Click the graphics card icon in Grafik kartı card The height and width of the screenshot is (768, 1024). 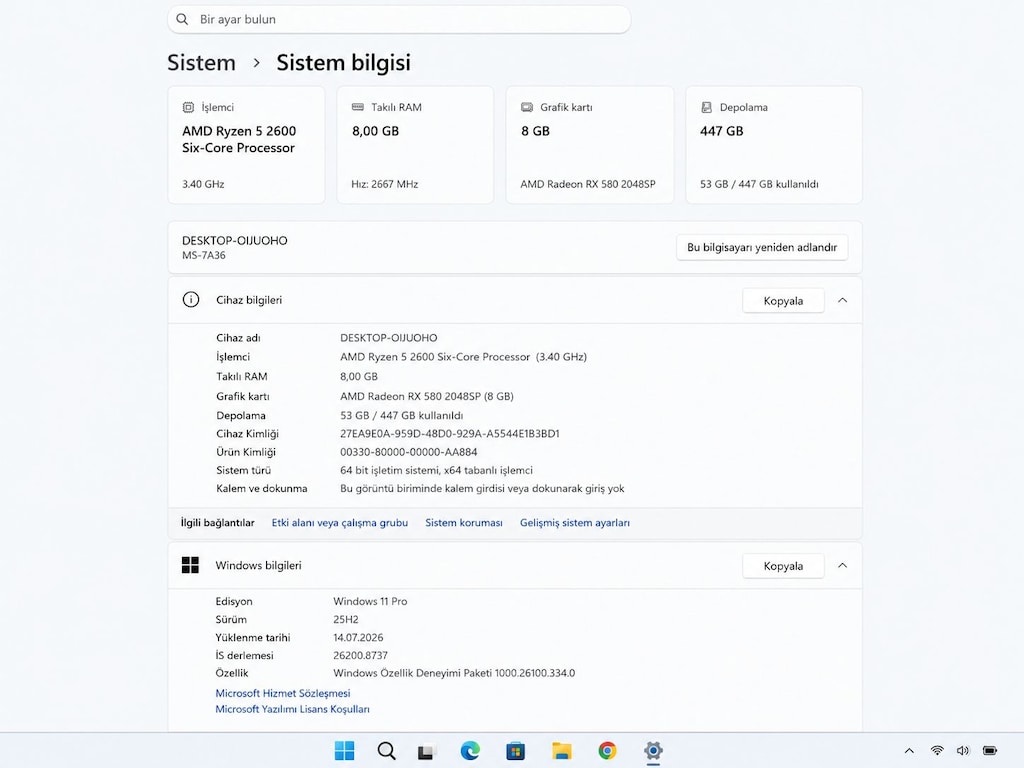coord(527,107)
